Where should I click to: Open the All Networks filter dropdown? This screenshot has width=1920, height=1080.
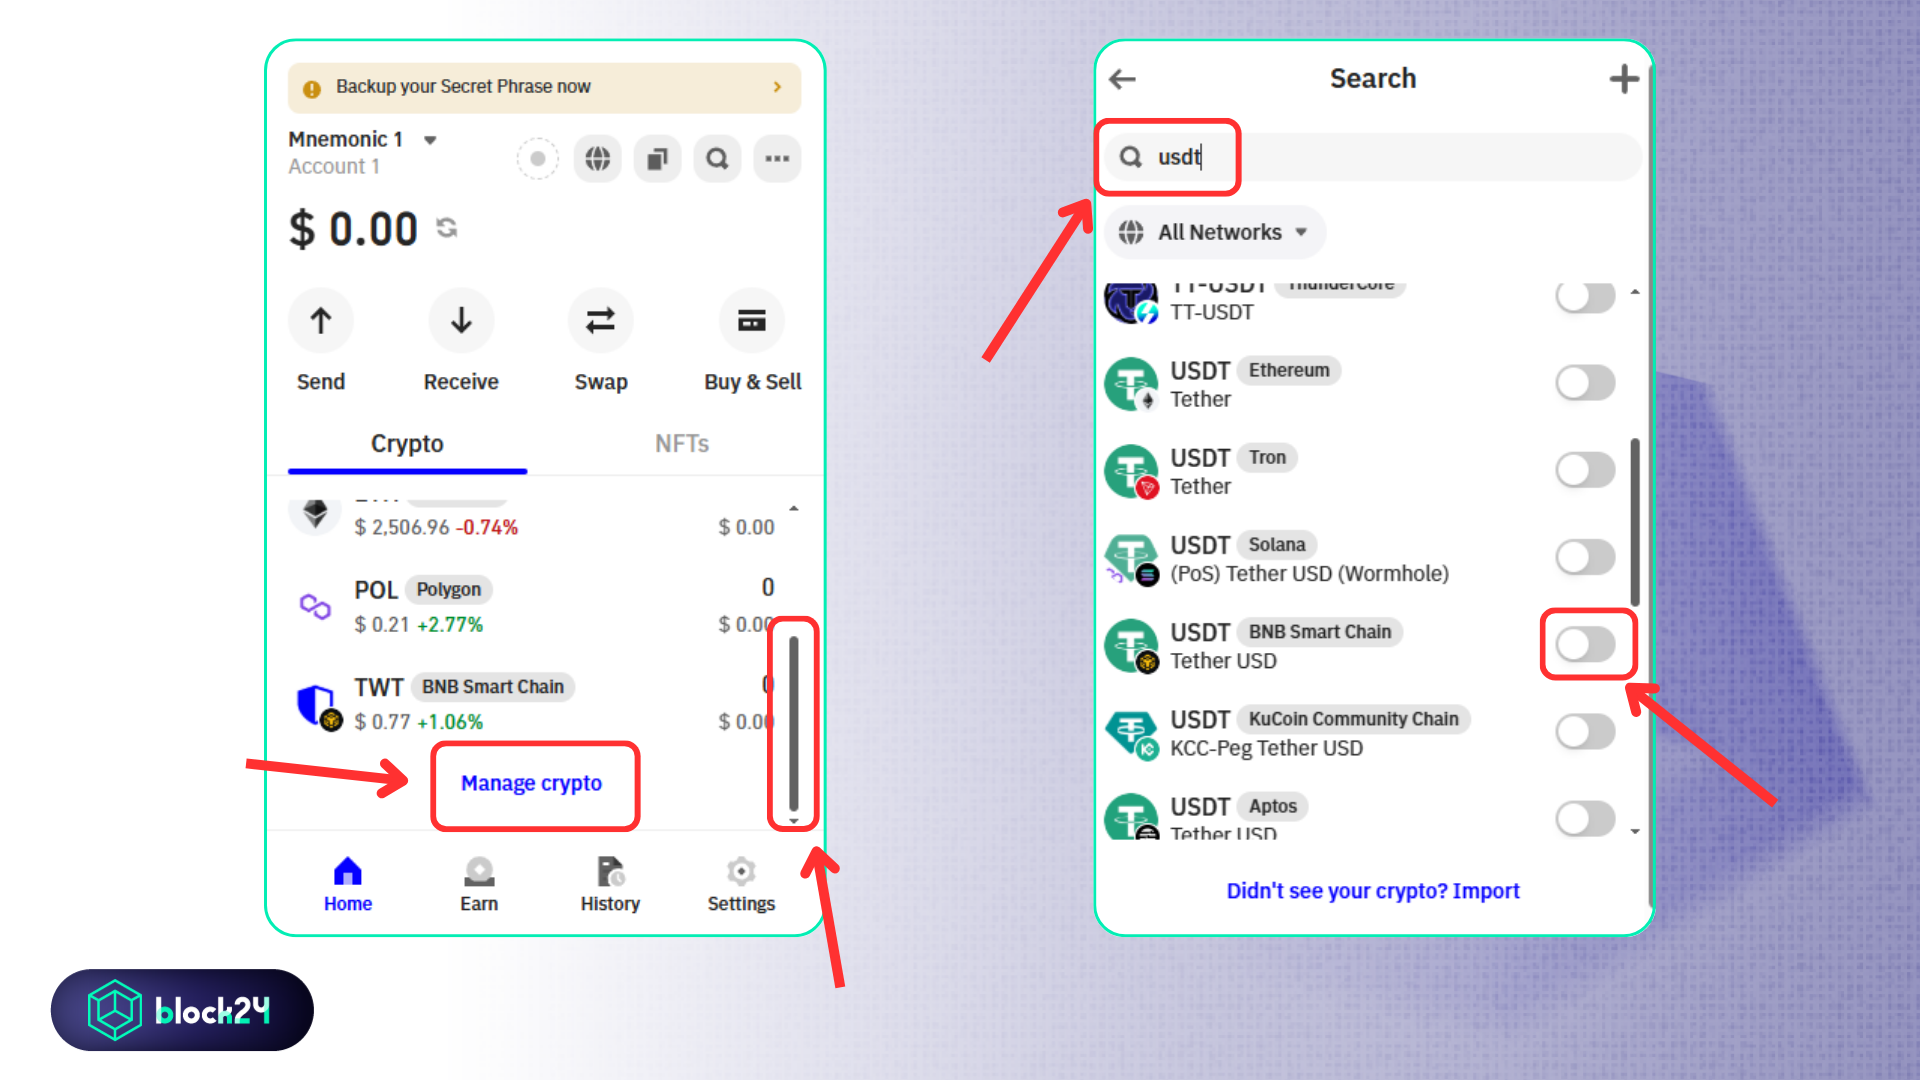pos(1215,232)
